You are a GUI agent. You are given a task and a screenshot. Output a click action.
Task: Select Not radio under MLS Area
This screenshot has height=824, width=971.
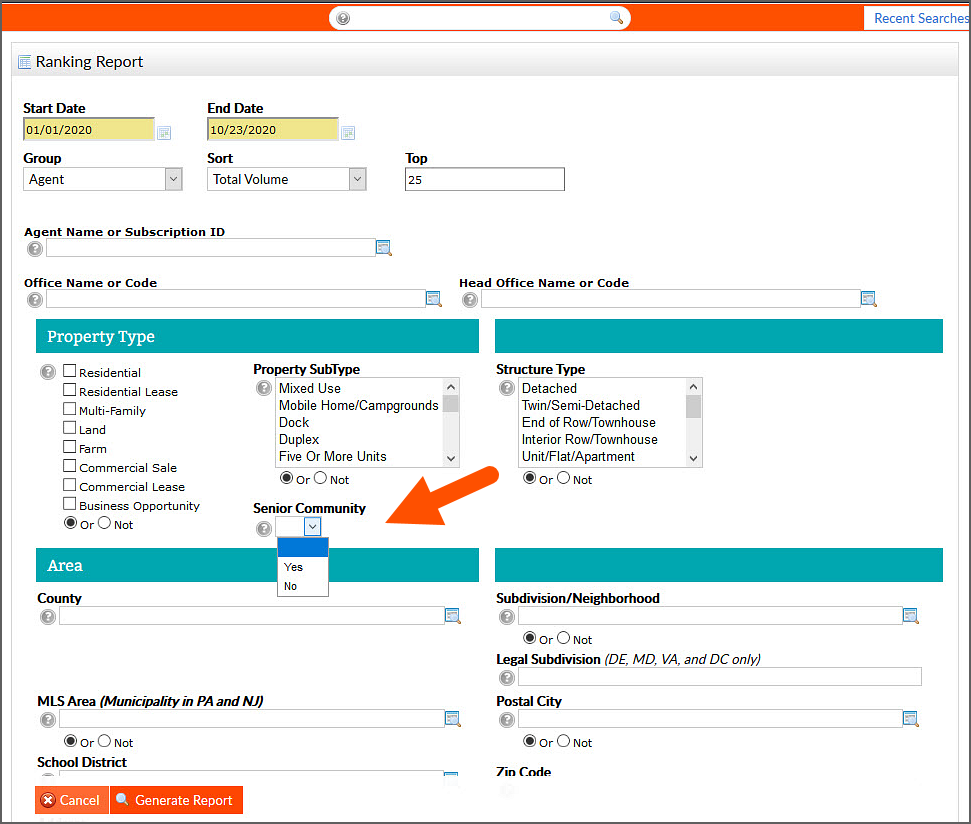click(105, 741)
